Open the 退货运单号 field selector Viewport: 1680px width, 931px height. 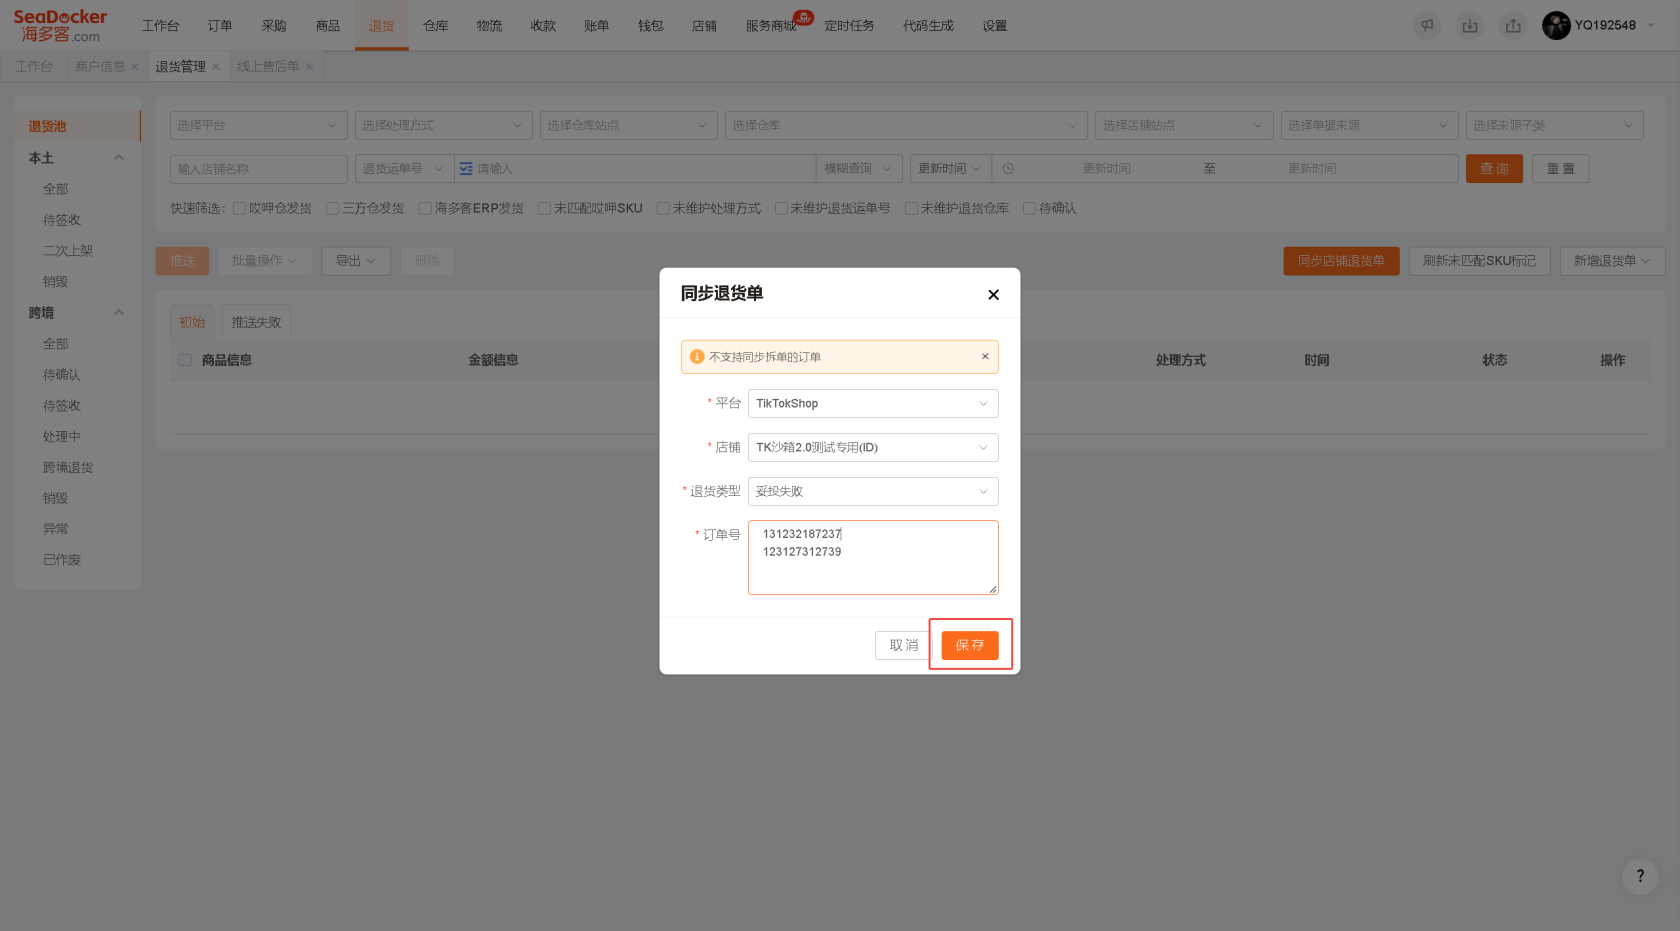pyautogui.click(x=404, y=168)
